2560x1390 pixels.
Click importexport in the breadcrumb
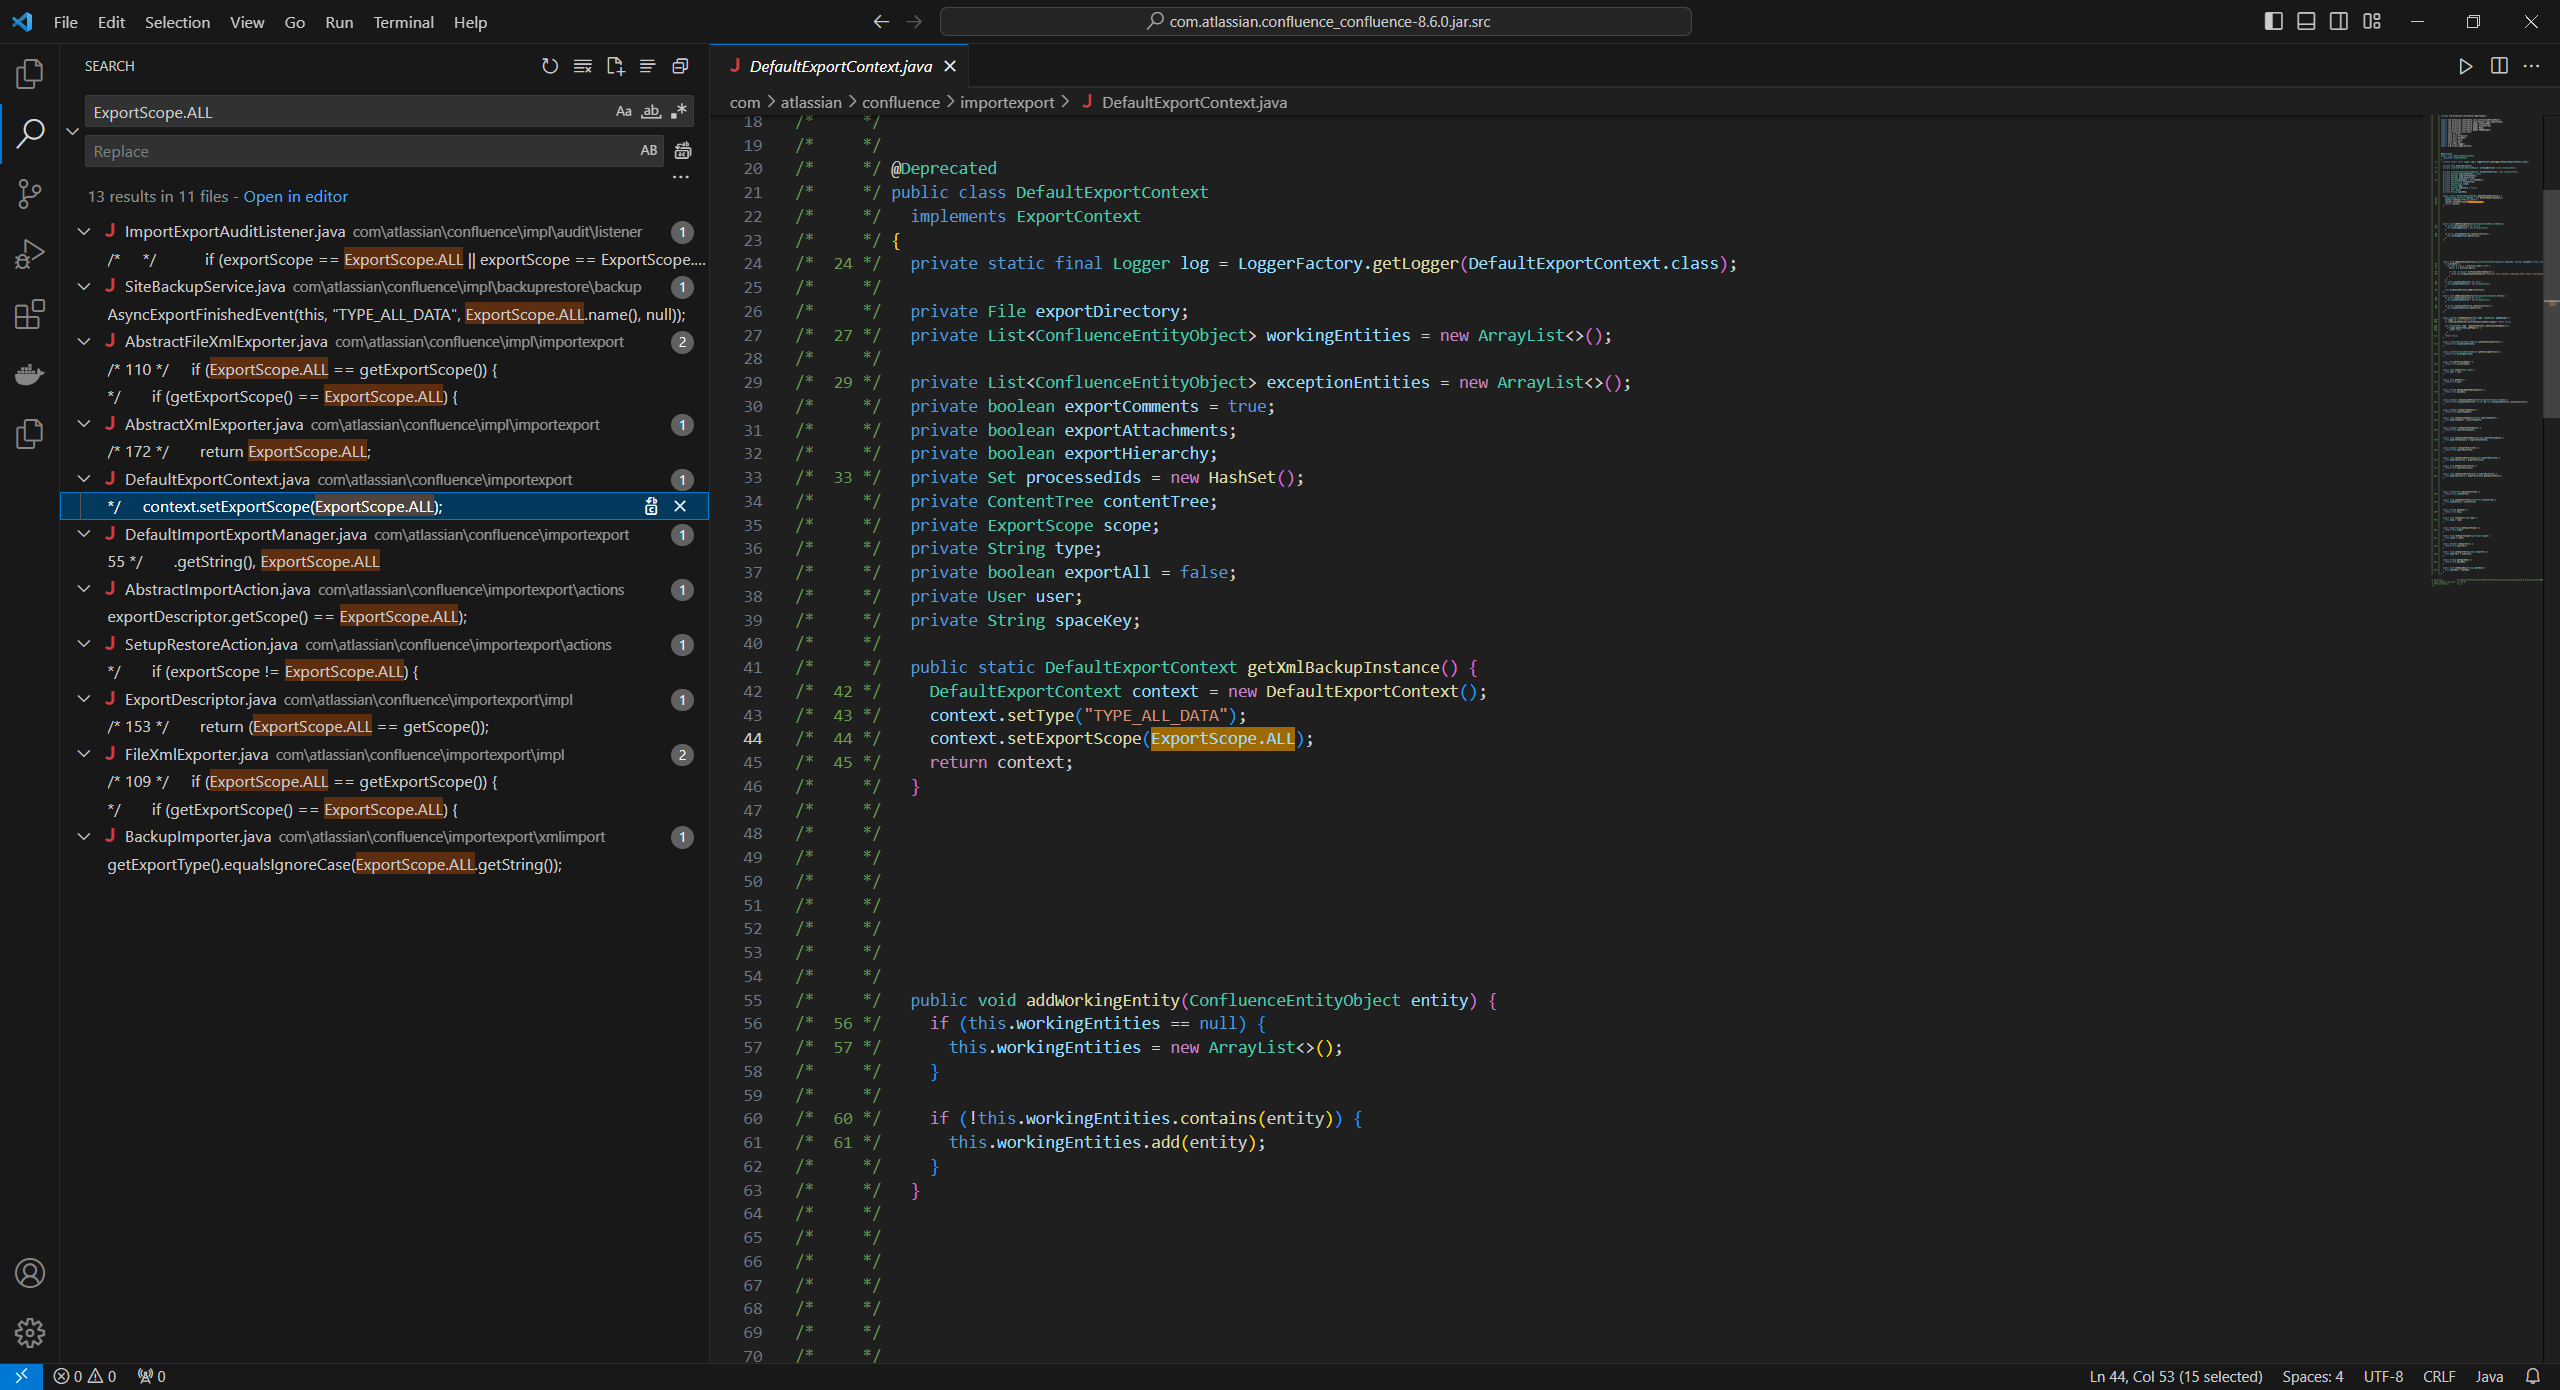[1006, 102]
